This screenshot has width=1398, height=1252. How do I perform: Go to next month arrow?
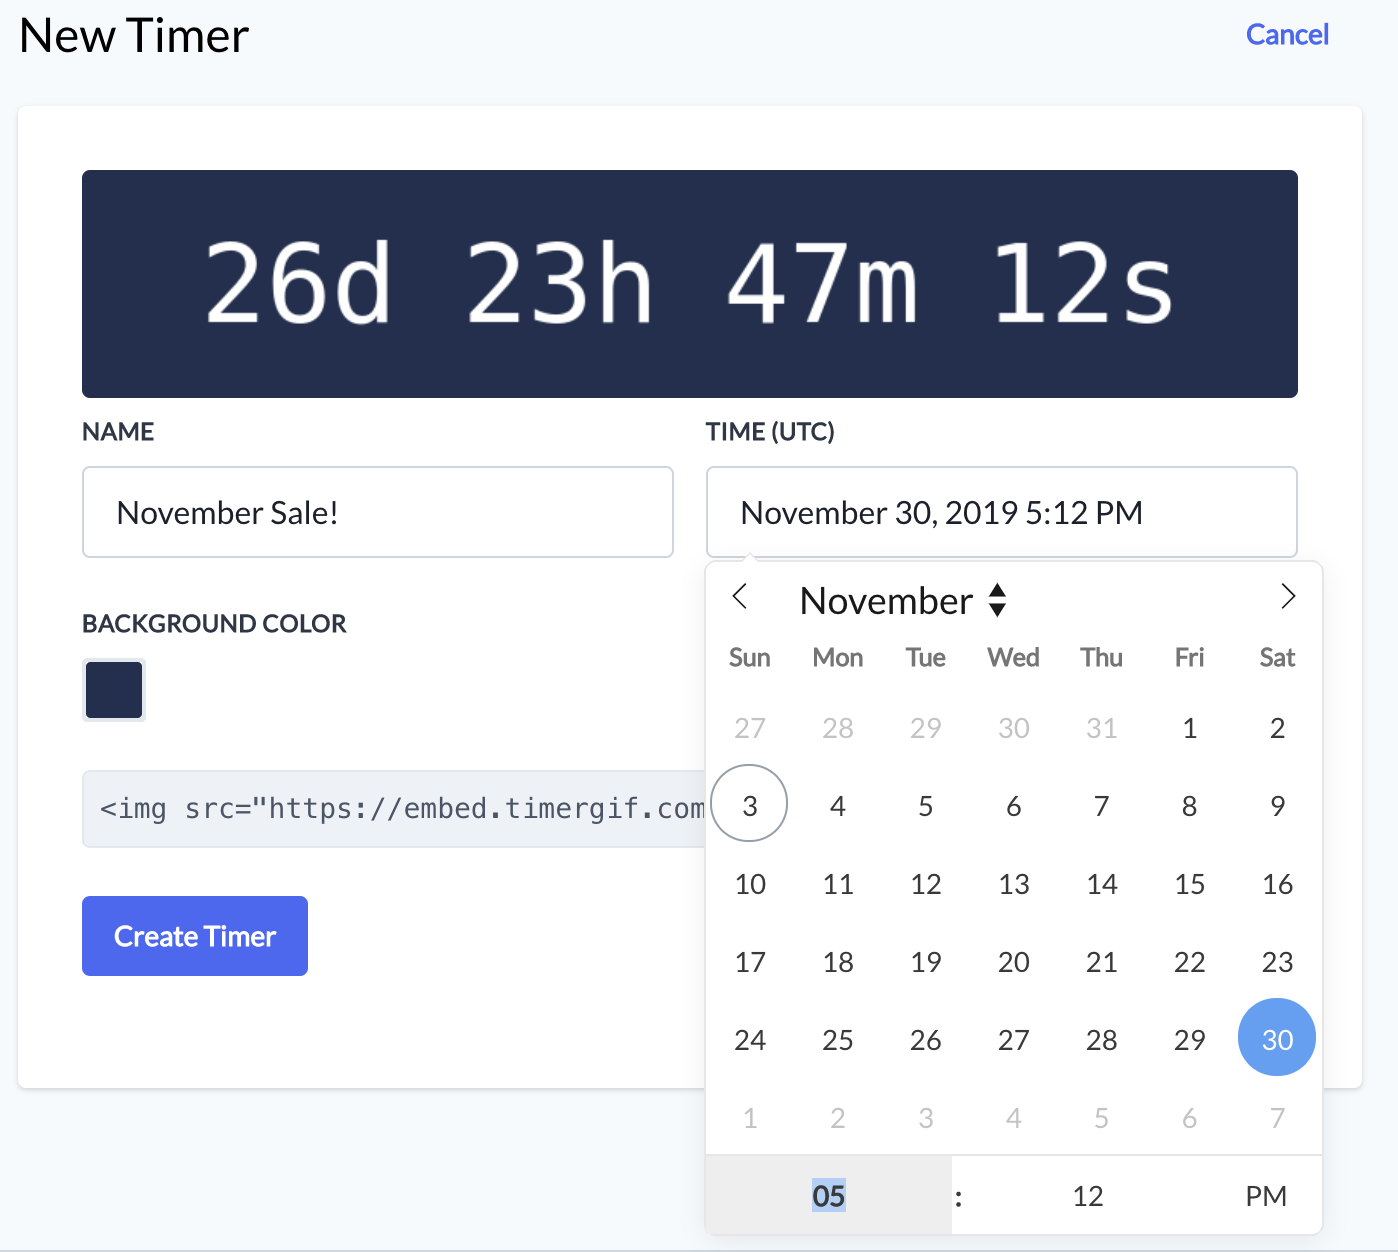click(1288, 597)
